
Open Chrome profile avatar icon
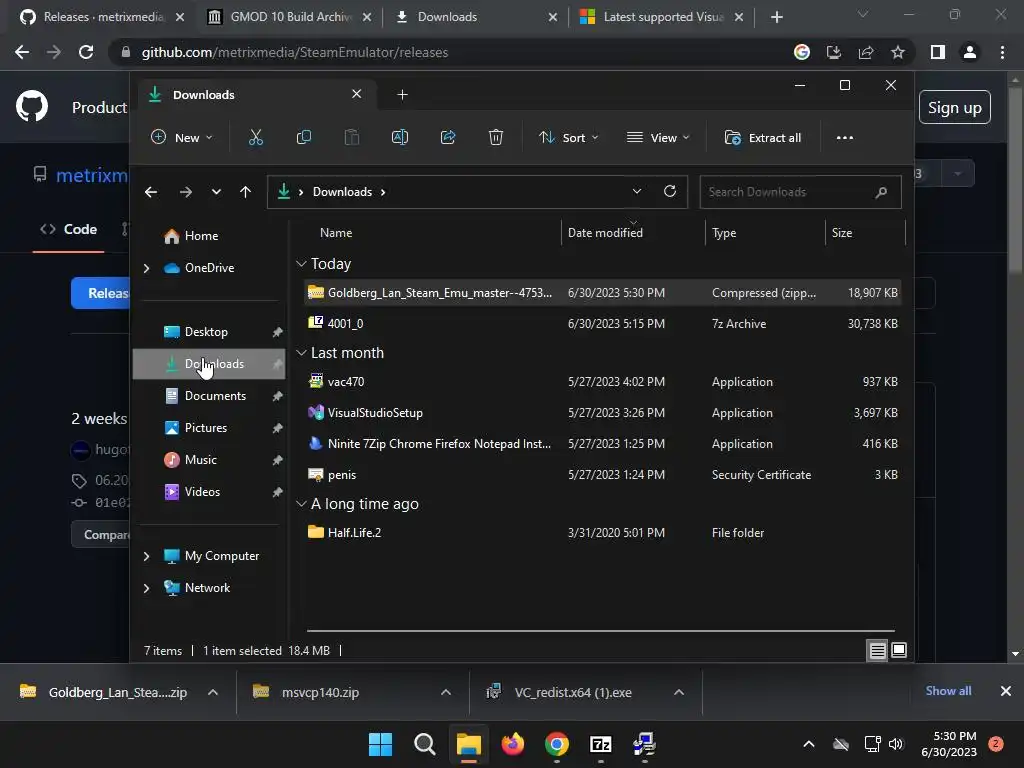point(970,52)
